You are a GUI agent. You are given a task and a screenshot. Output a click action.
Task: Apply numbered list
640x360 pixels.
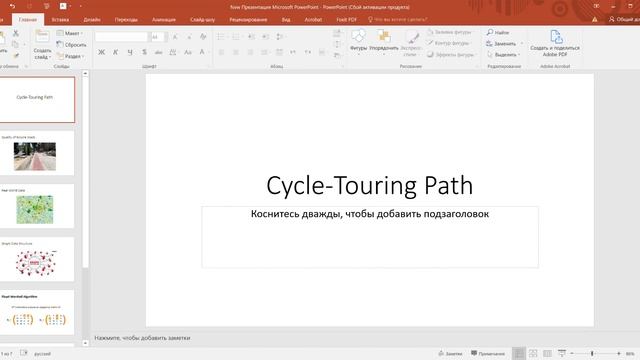pos(236,37)
